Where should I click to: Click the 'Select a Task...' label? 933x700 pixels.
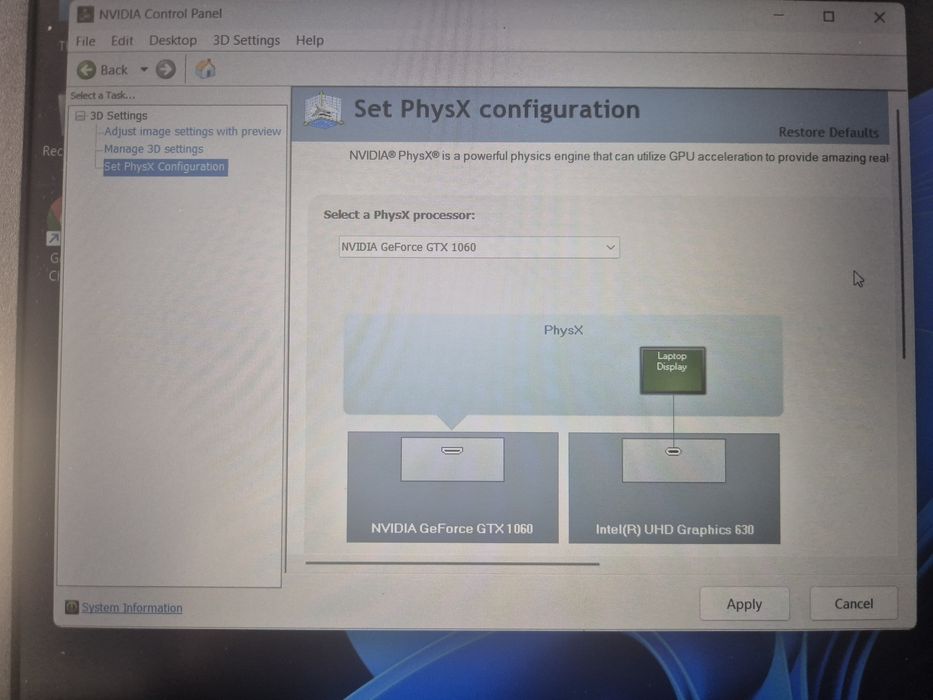102,95
